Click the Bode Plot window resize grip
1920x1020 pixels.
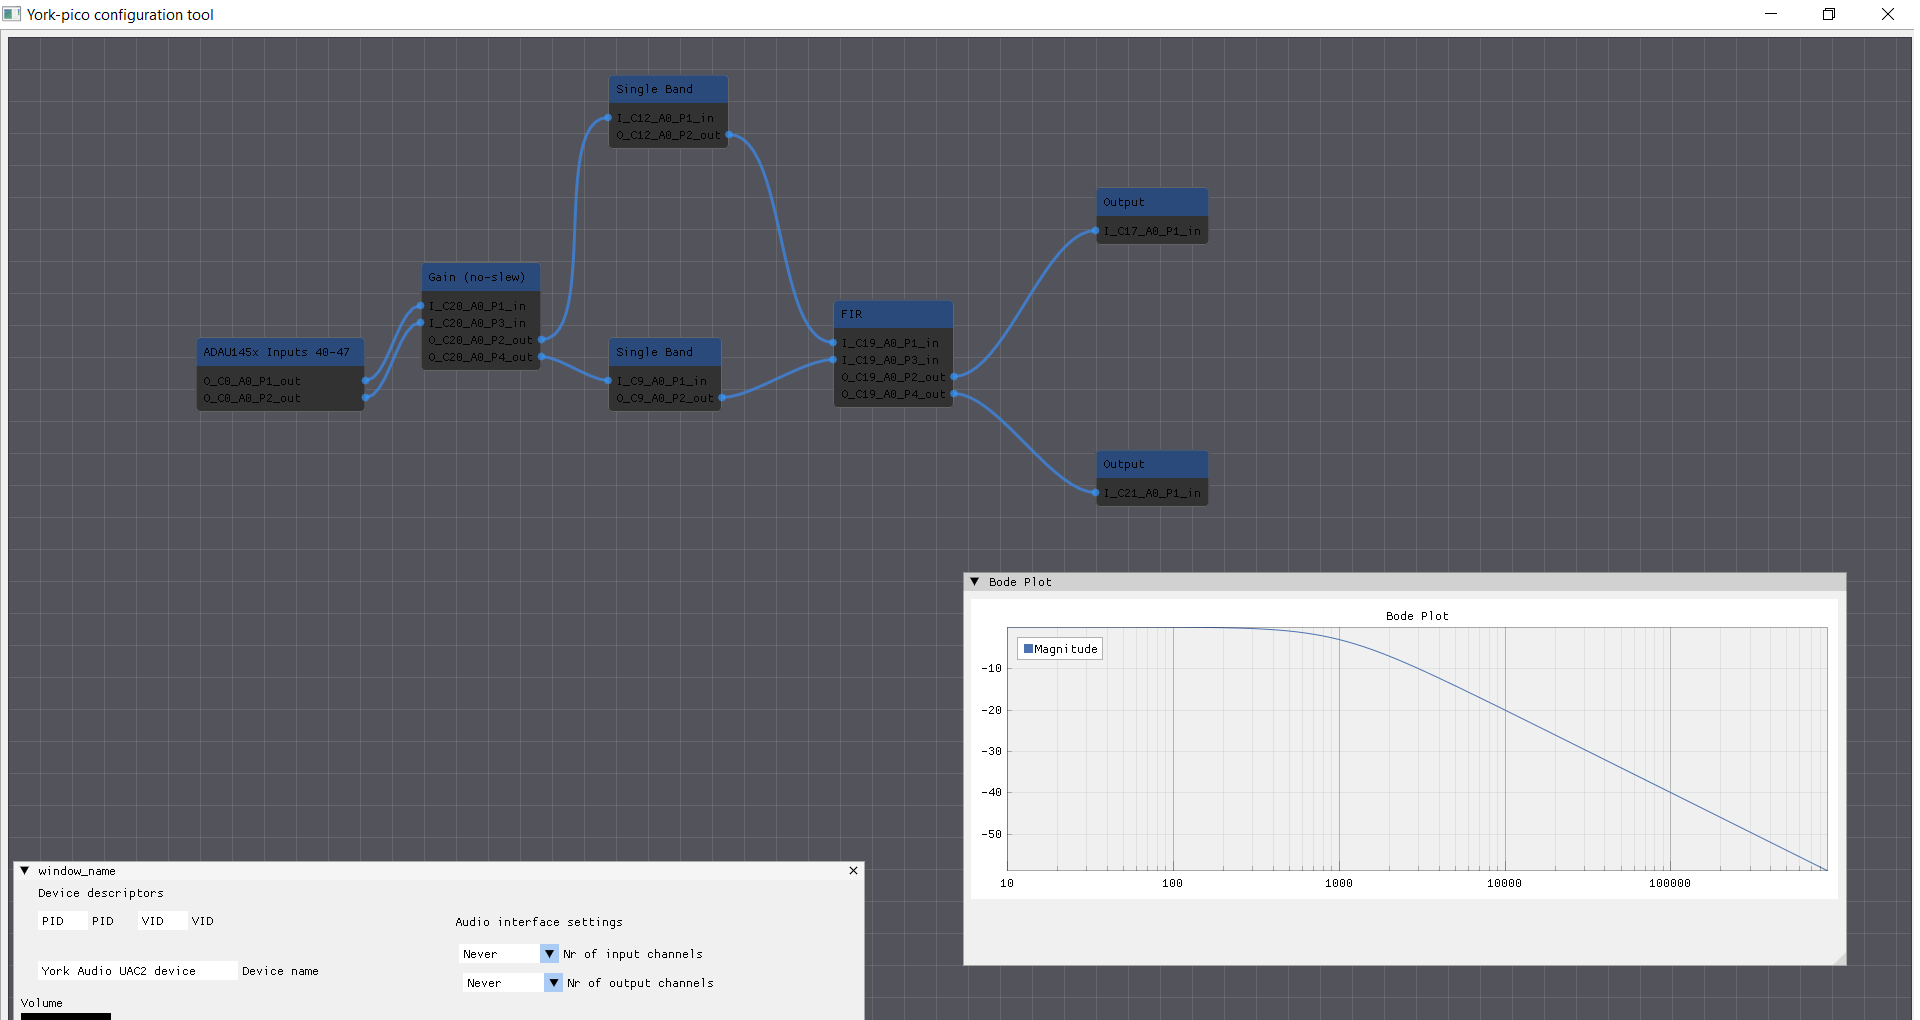[1838, 957]
